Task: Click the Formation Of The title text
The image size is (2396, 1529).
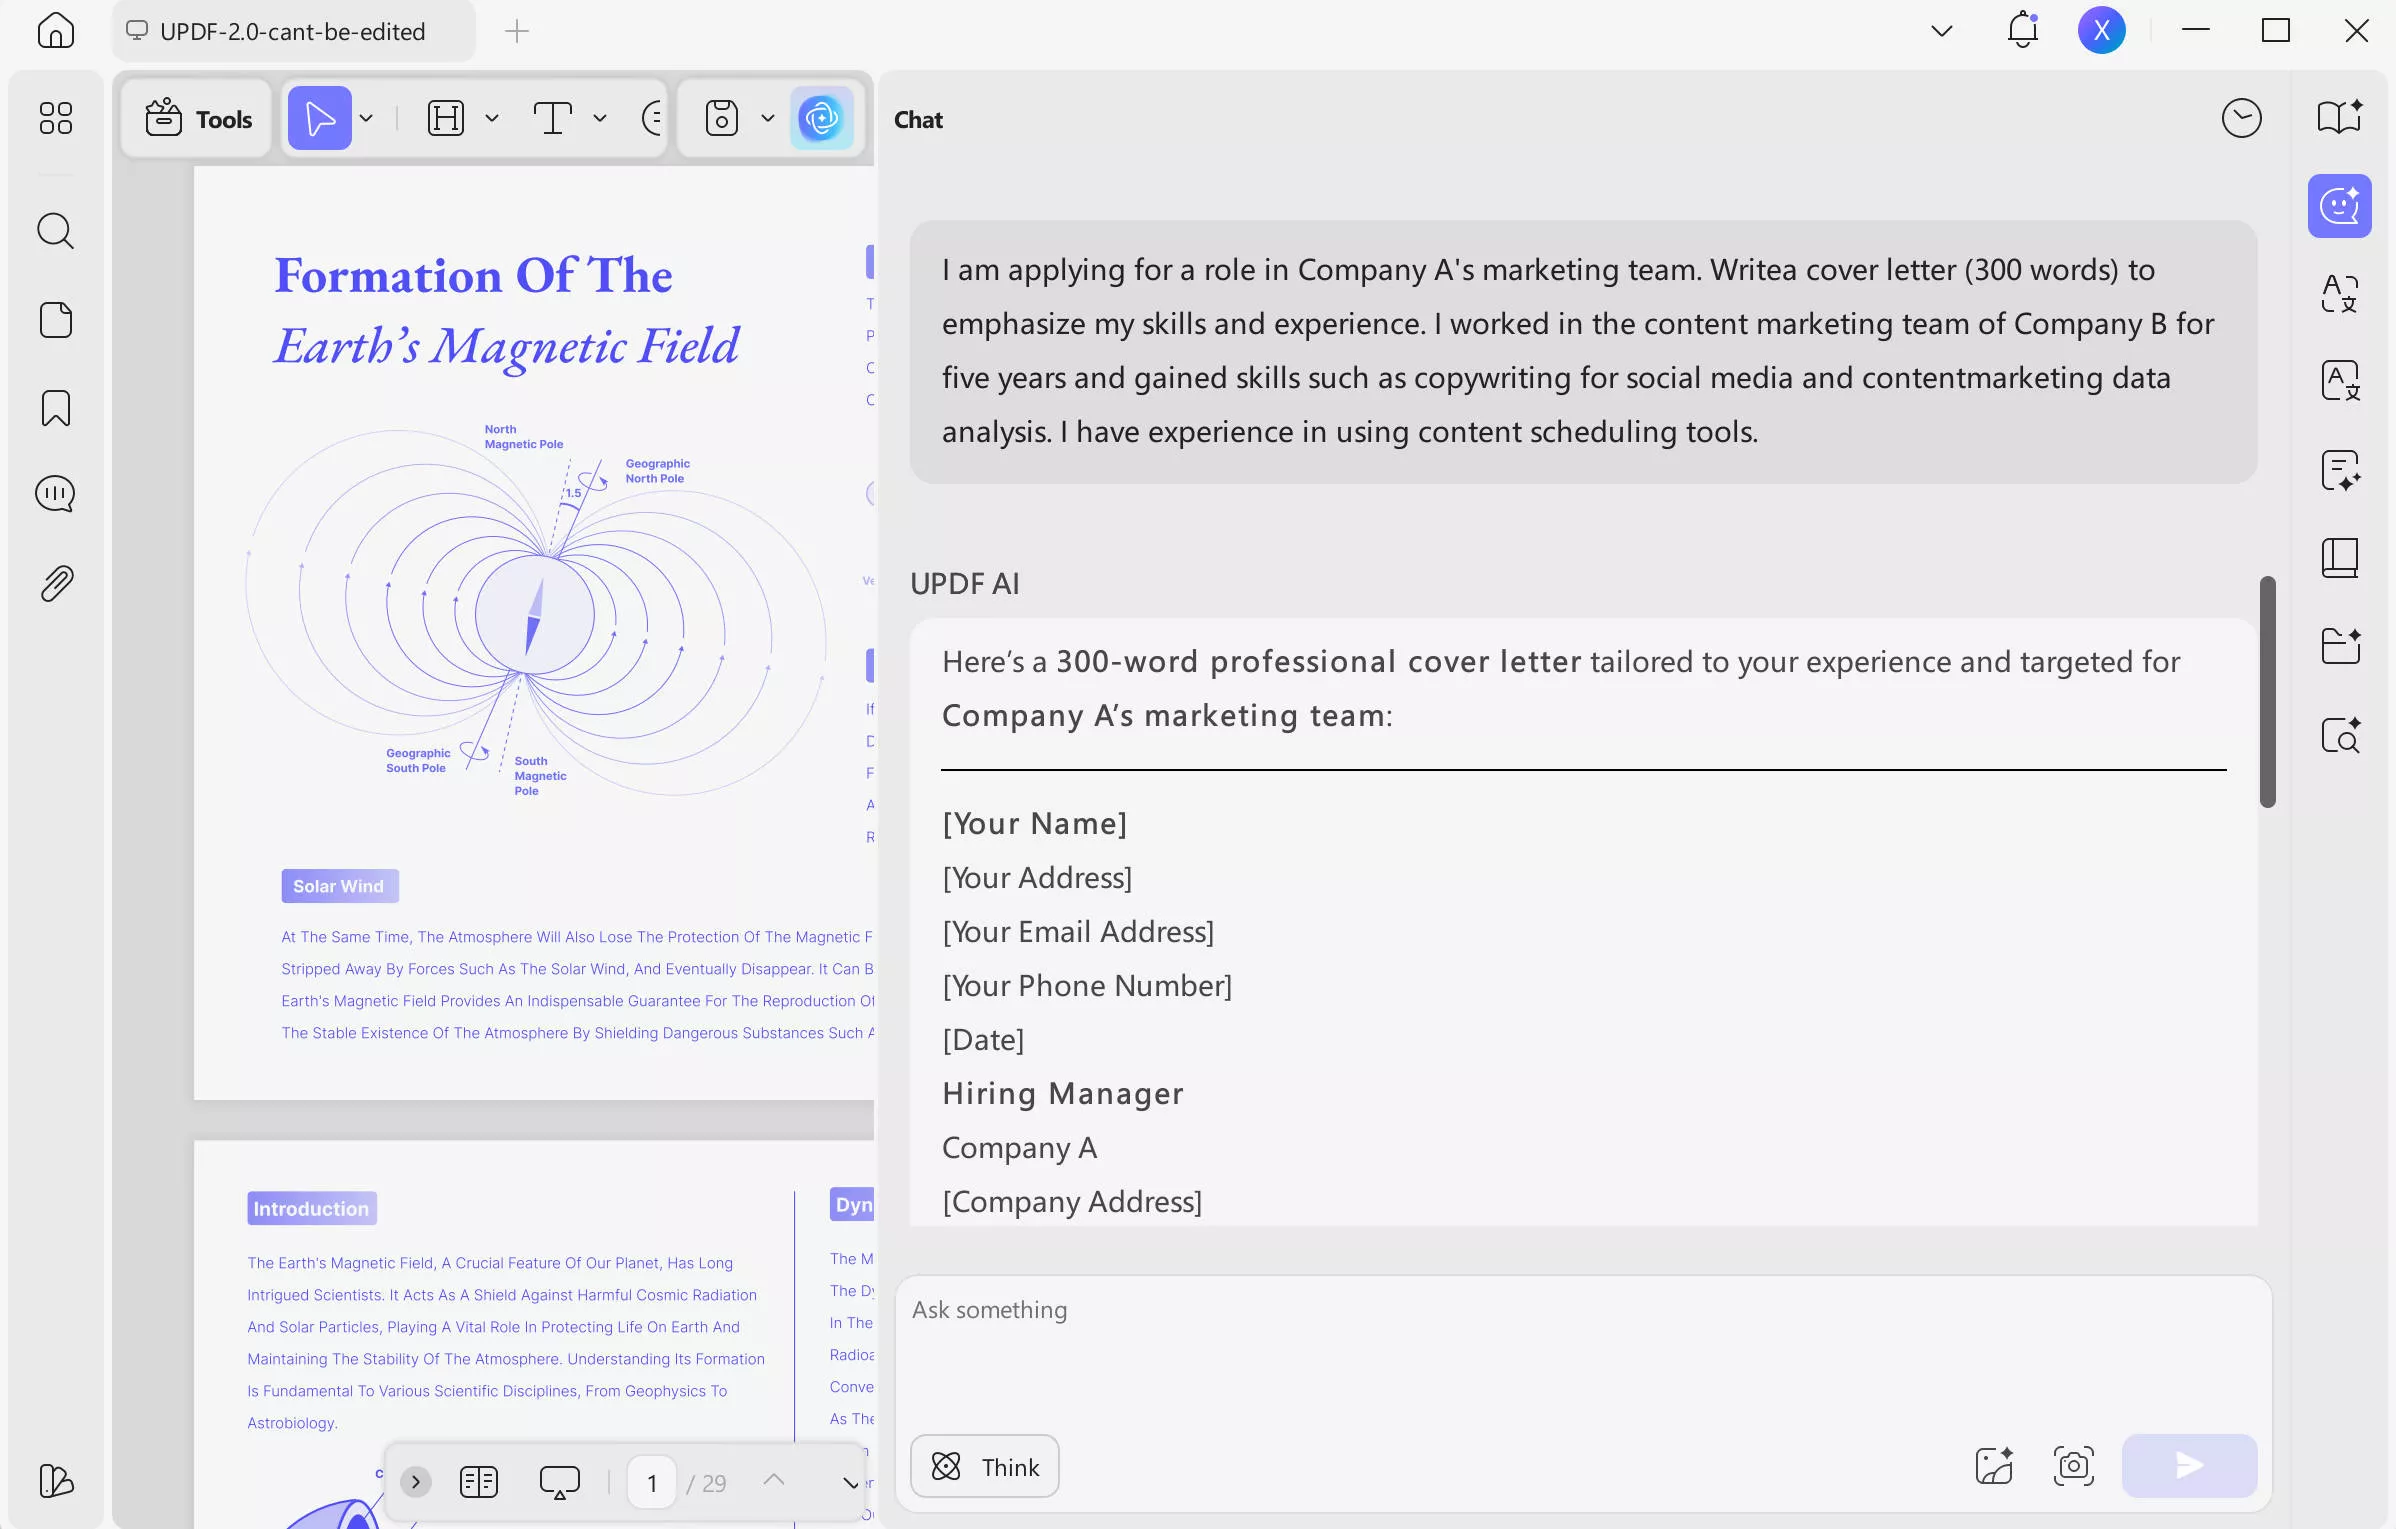Action: (x=474, y=275)
